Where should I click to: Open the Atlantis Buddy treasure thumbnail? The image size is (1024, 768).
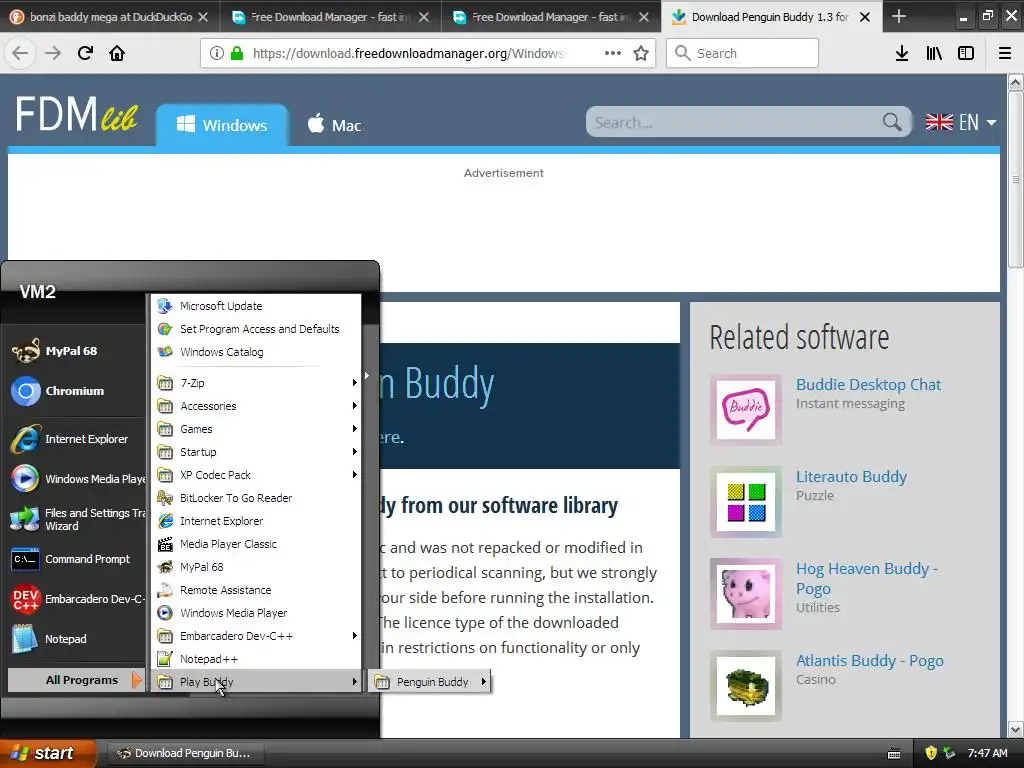tap(746, 686)
